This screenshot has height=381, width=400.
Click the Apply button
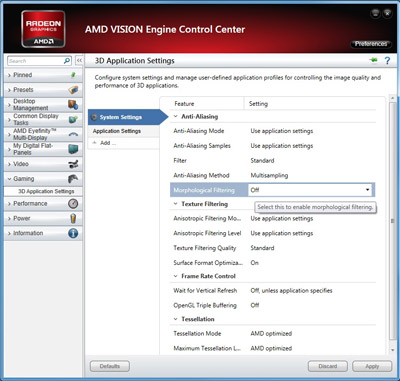tap(372, 366)
